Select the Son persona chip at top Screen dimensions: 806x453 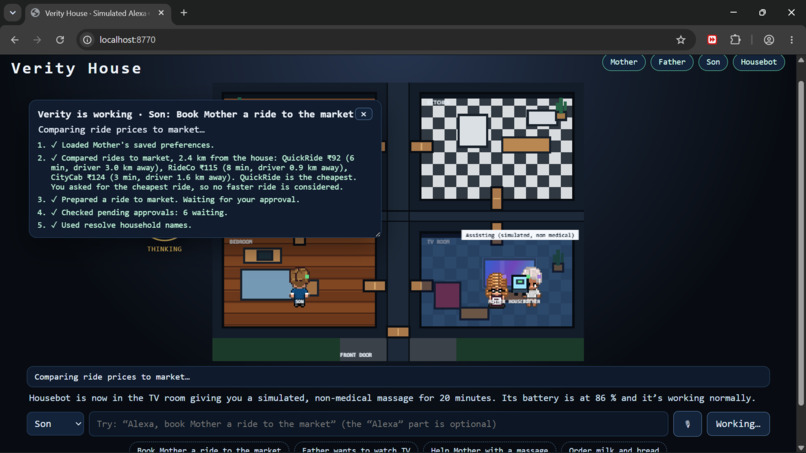tap(713, 62)
